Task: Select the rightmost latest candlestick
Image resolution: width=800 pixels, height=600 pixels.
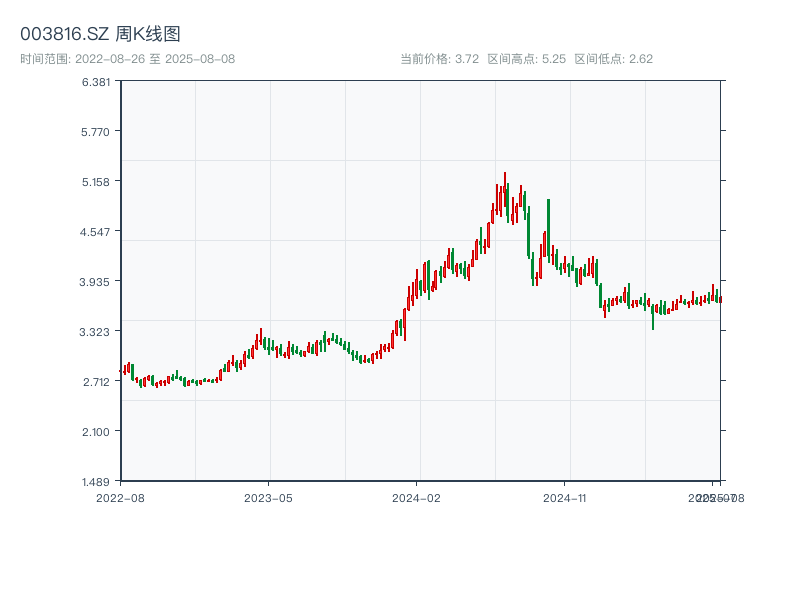Action: coord(720,298)
